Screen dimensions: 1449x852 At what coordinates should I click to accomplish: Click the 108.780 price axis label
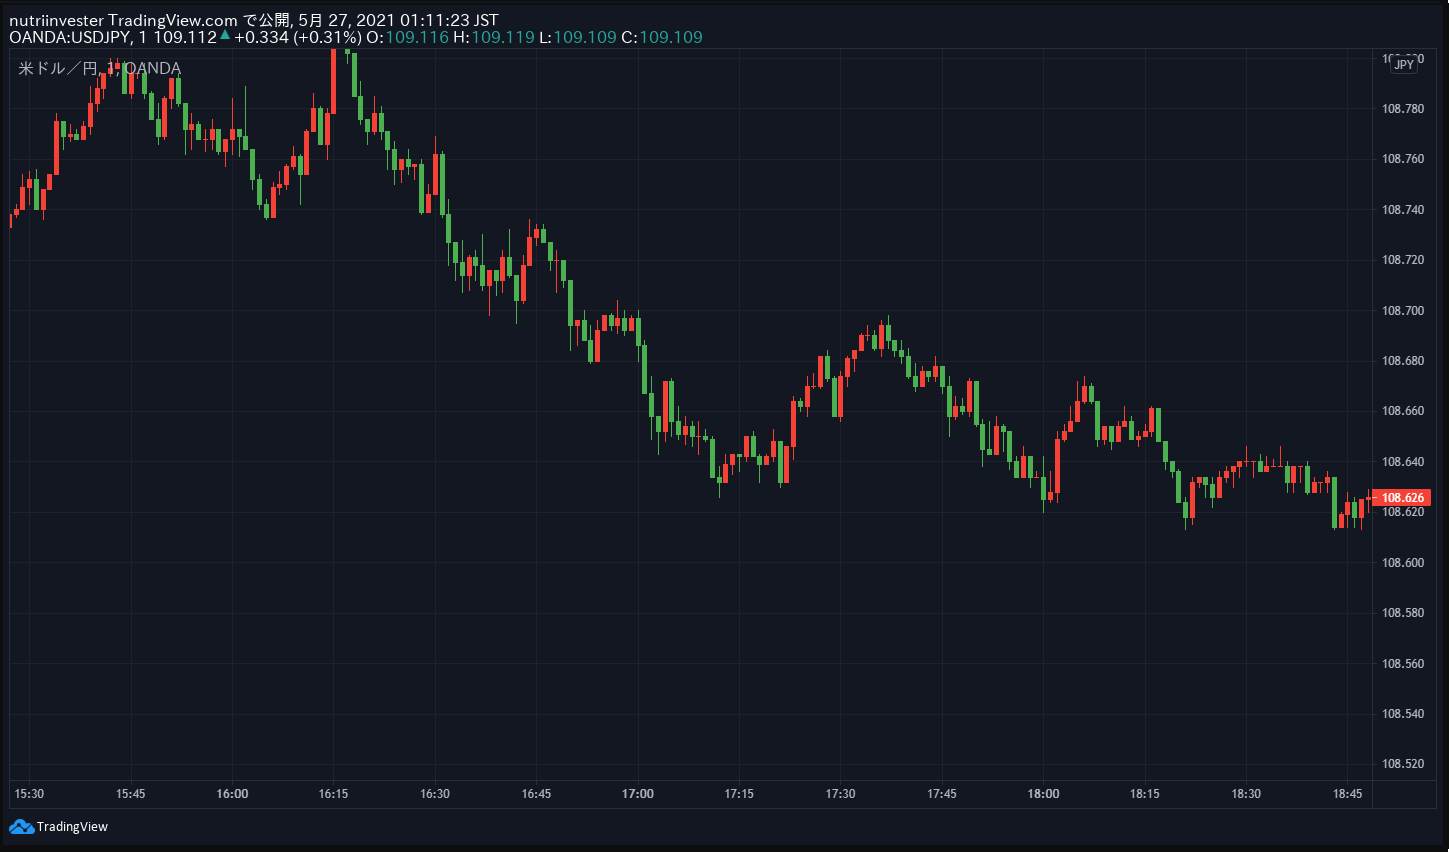[1403, 109]
